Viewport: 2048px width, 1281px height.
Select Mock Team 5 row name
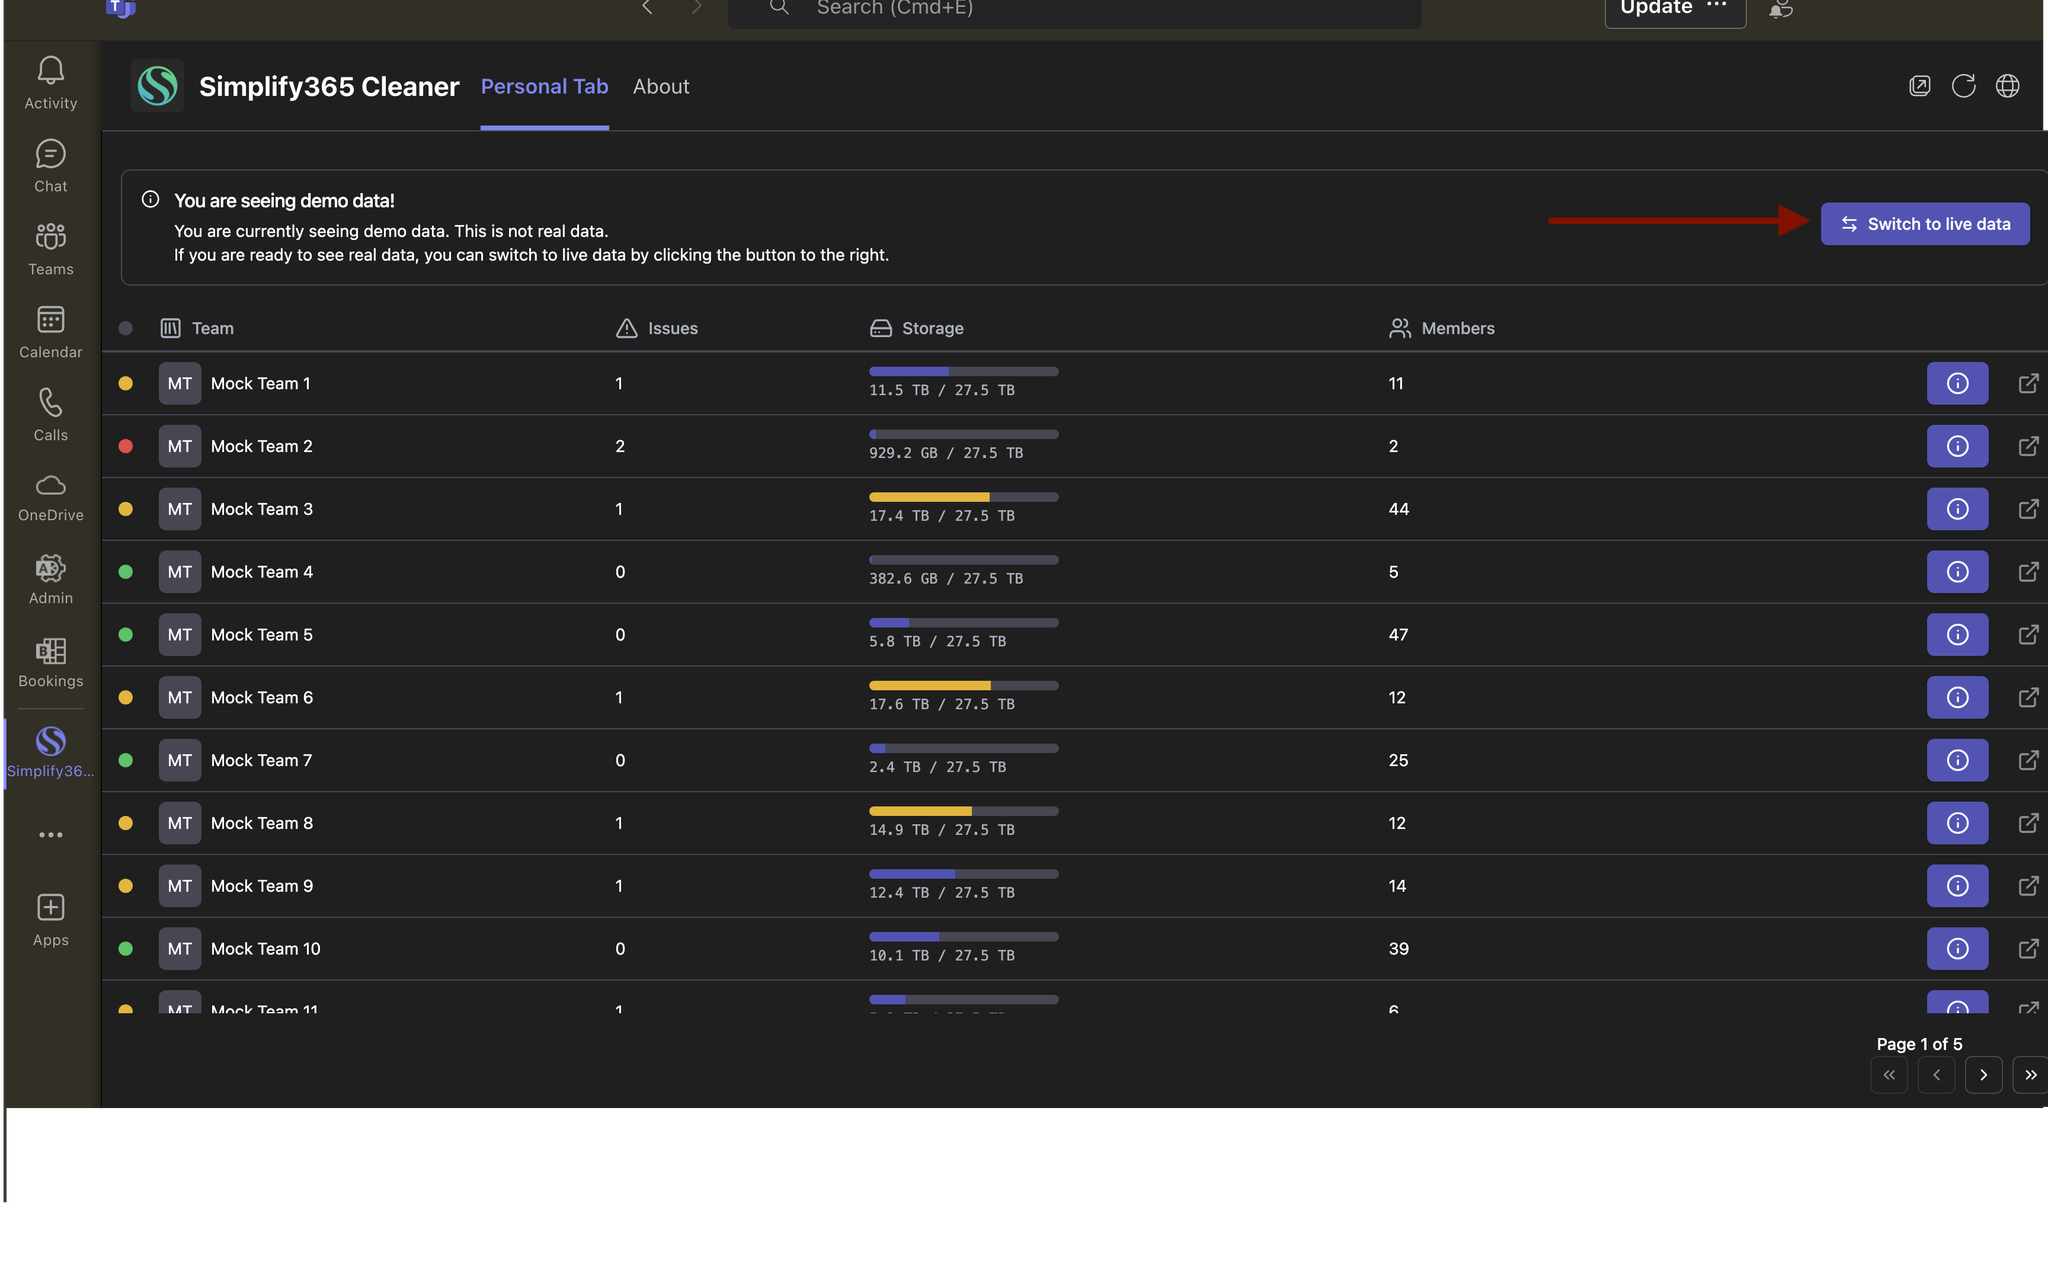pos(262,635)
